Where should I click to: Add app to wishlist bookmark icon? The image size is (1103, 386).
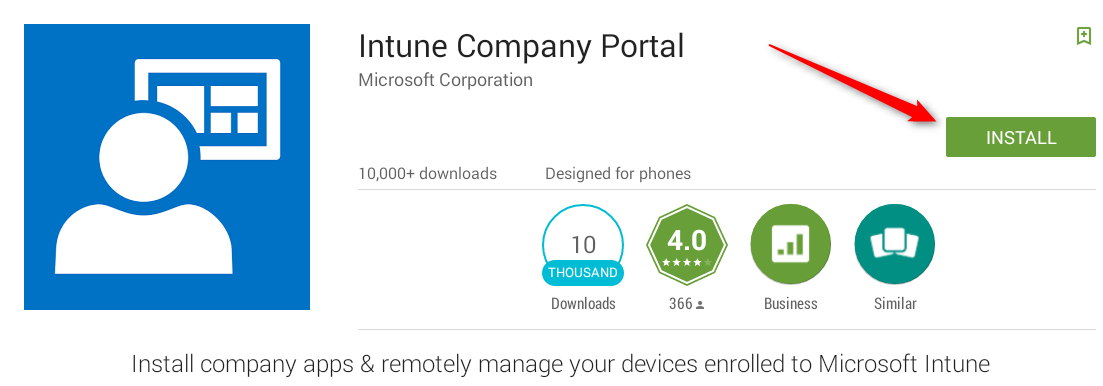(x=1084, y=36)
